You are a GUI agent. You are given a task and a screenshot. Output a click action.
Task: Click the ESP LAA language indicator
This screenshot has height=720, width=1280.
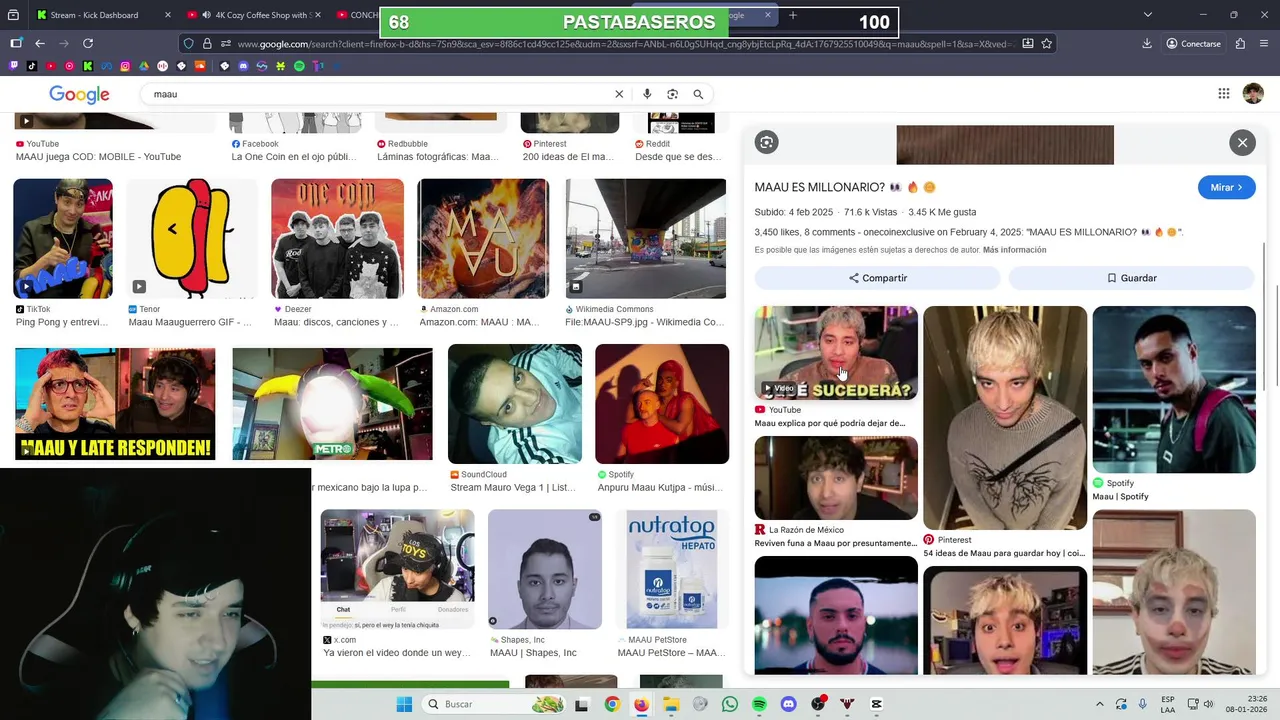(1168, 704)
